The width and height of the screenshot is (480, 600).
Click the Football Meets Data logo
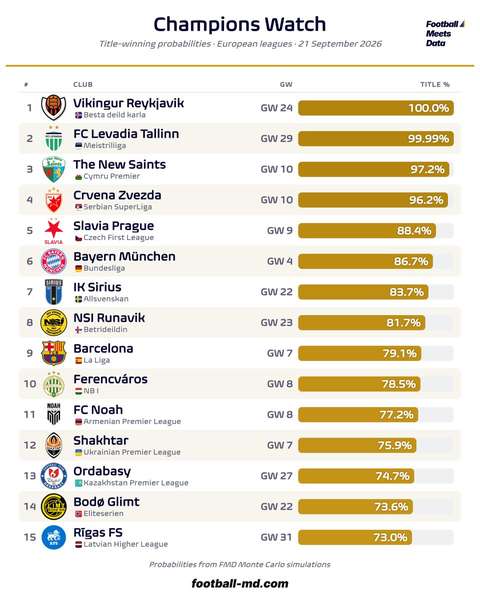(x=445, y=34)
